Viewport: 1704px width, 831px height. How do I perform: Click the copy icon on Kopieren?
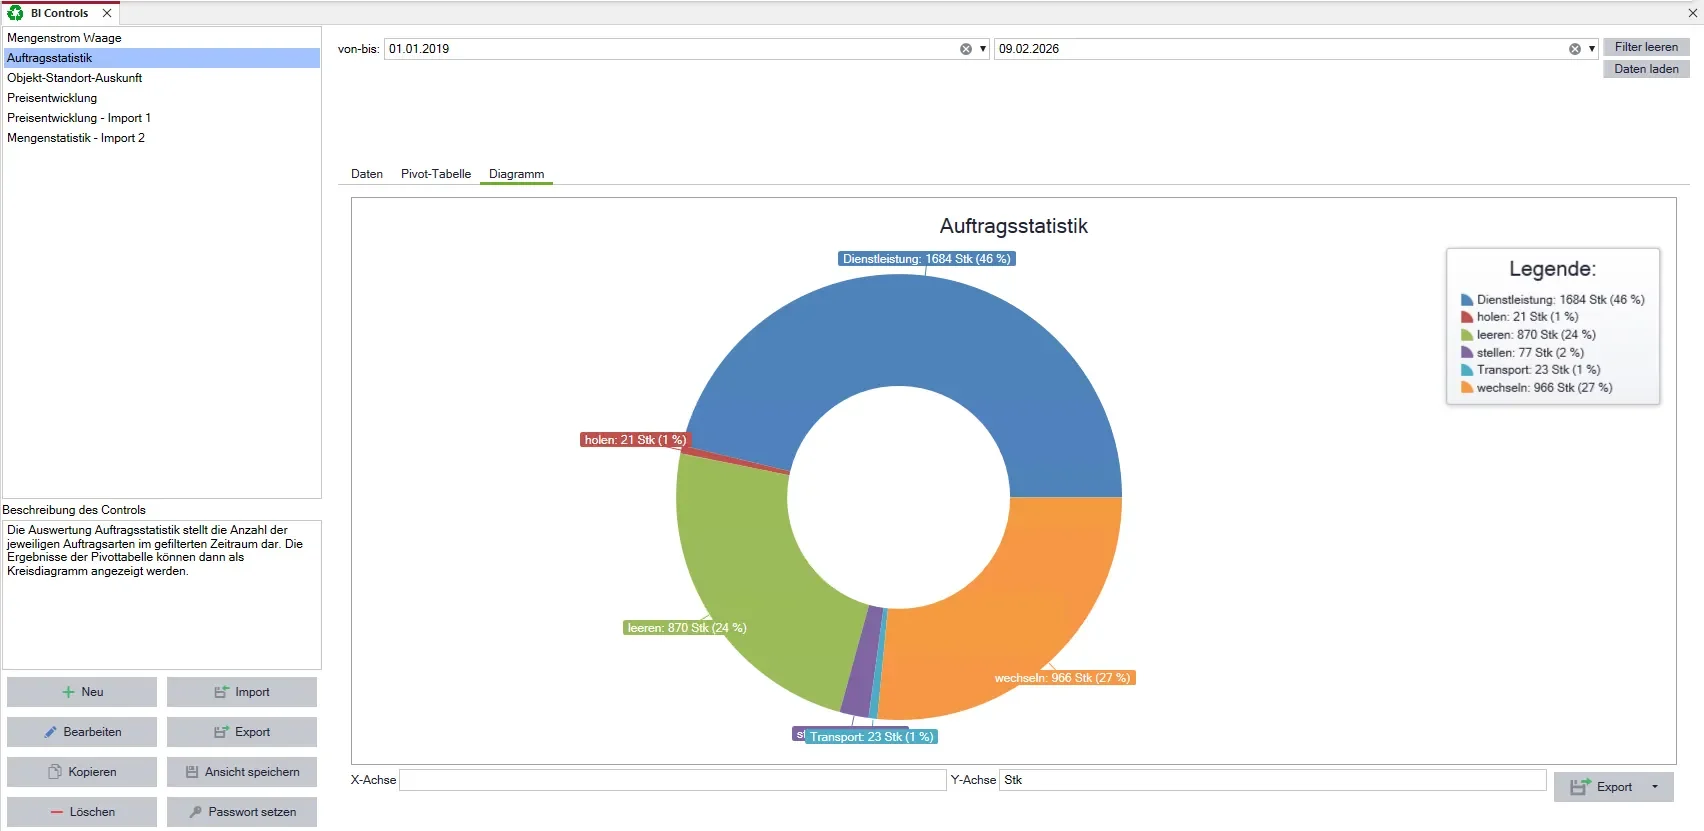click(55, 772)
